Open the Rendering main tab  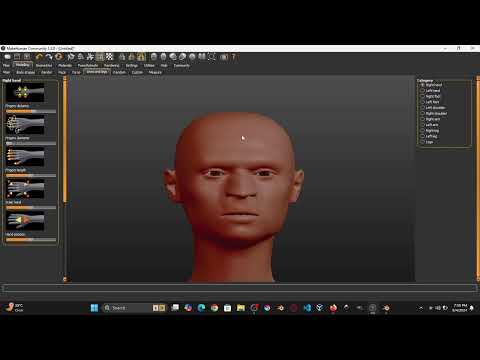coord(111,65)
